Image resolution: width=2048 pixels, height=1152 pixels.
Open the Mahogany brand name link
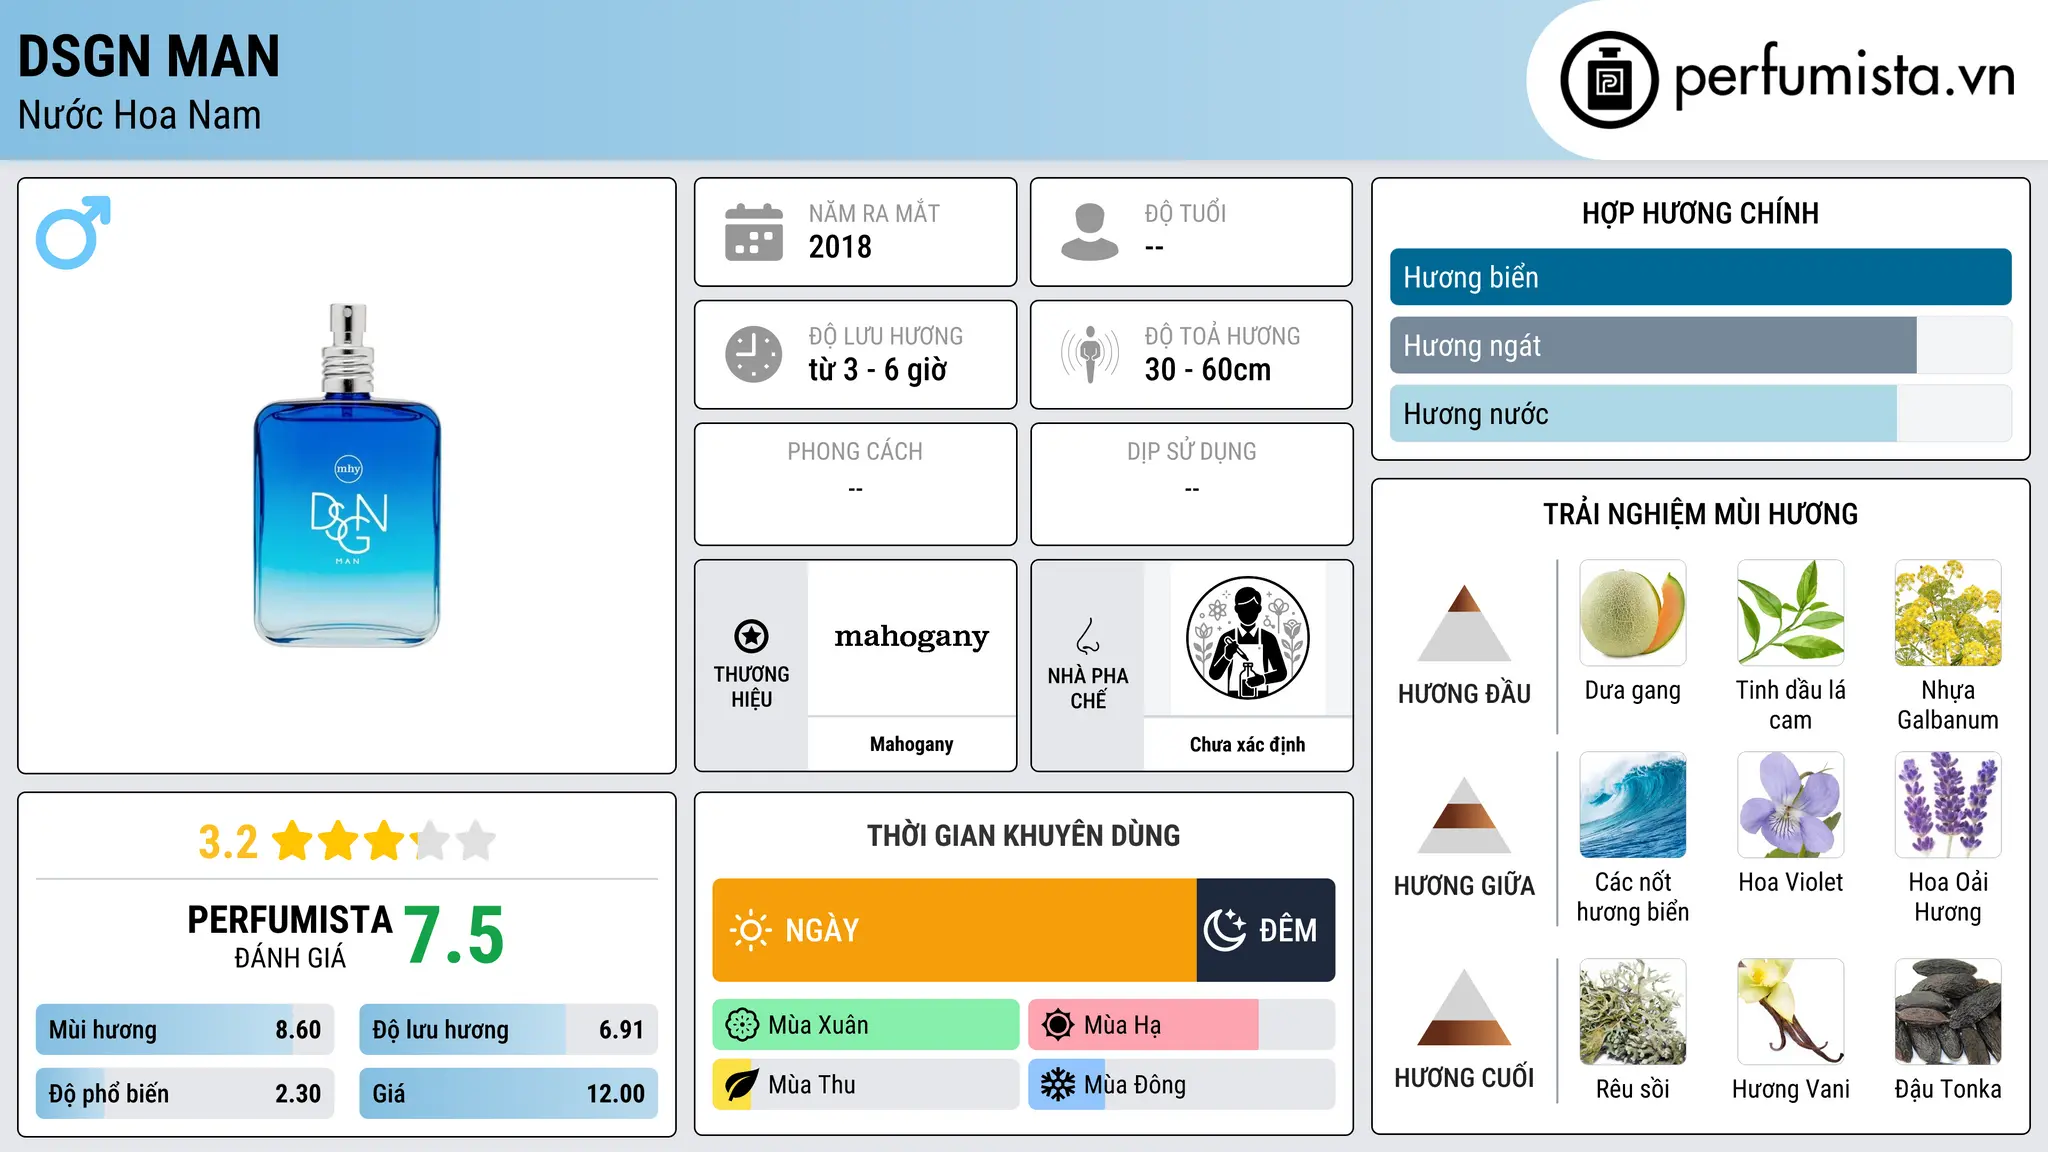911,744
